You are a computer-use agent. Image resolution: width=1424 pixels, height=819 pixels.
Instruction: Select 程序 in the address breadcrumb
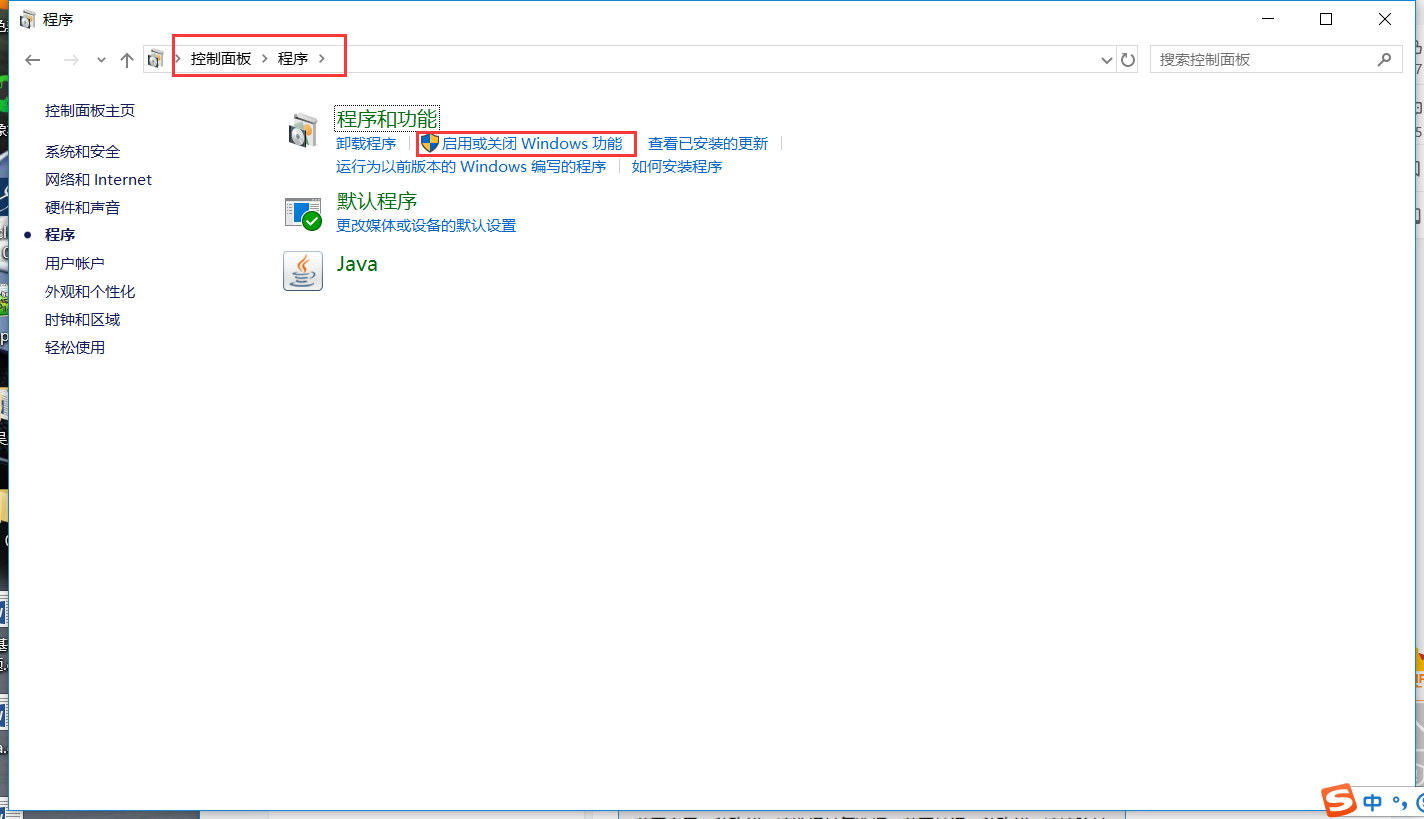293,59
